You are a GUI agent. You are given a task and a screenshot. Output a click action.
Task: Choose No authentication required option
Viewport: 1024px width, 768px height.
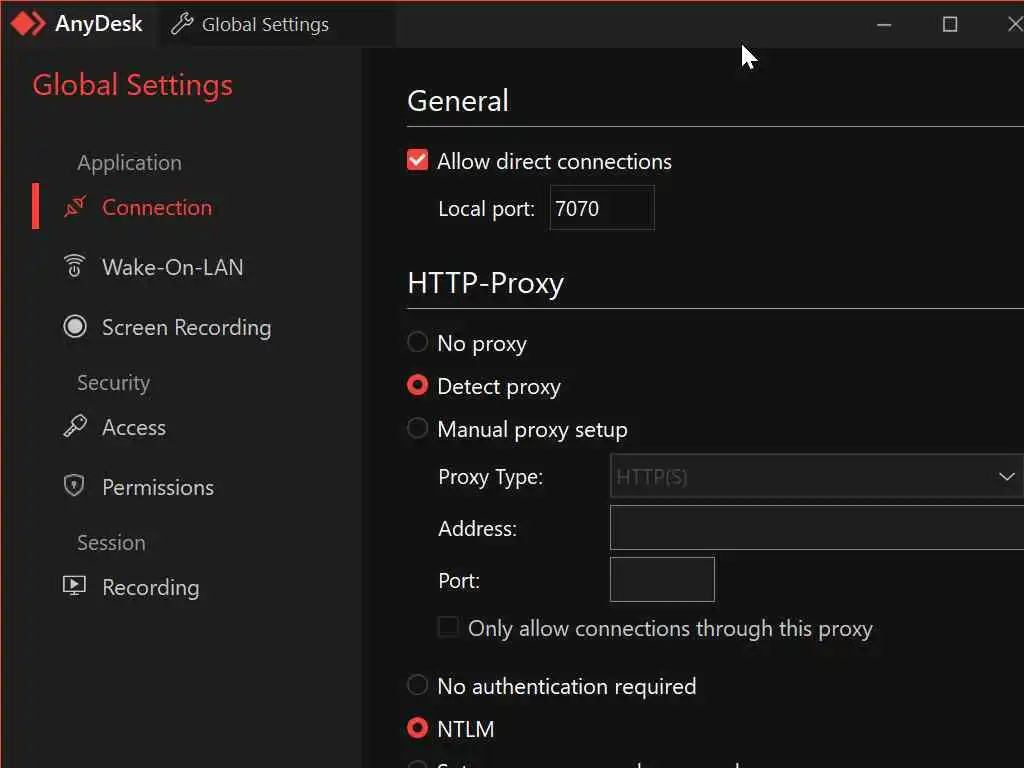coord(418,686)
